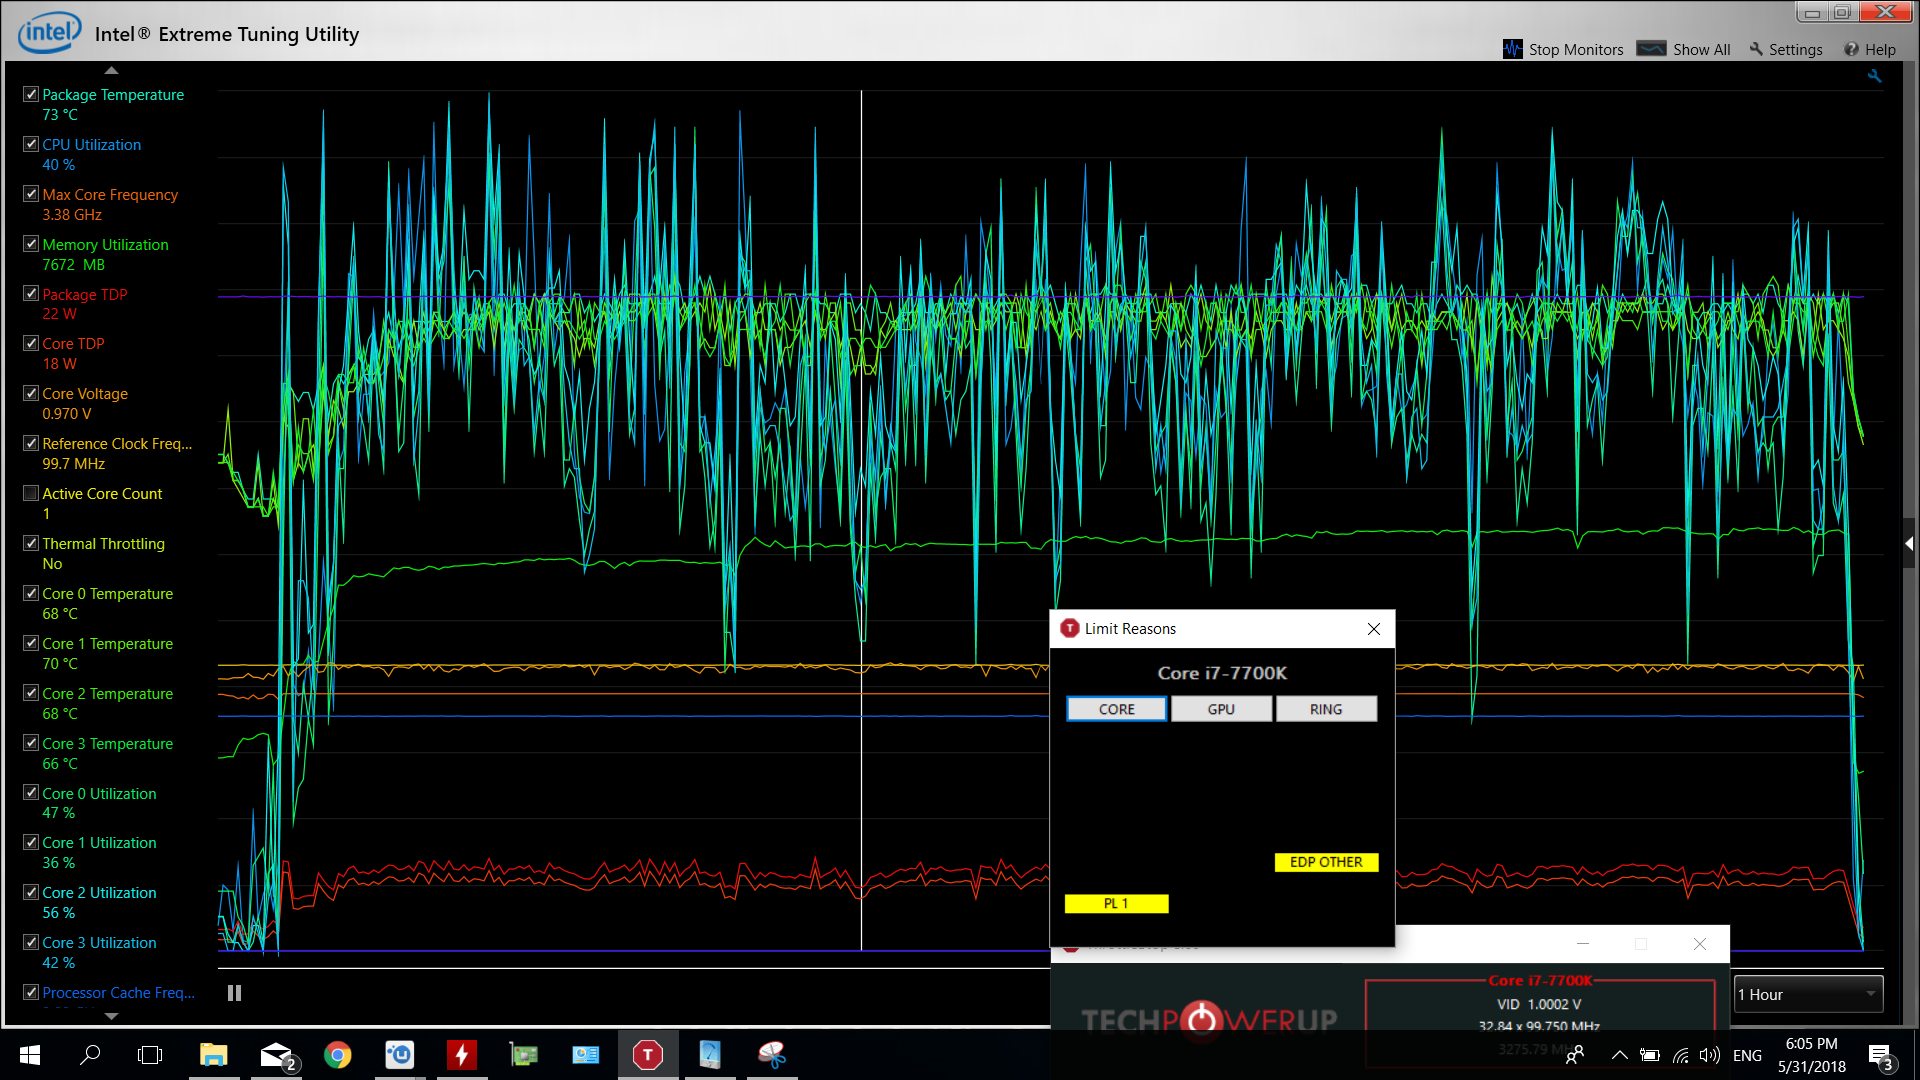Select CORE tab in Limit Reasons
This screenshot has width=1920, height=1080.
1116,709
